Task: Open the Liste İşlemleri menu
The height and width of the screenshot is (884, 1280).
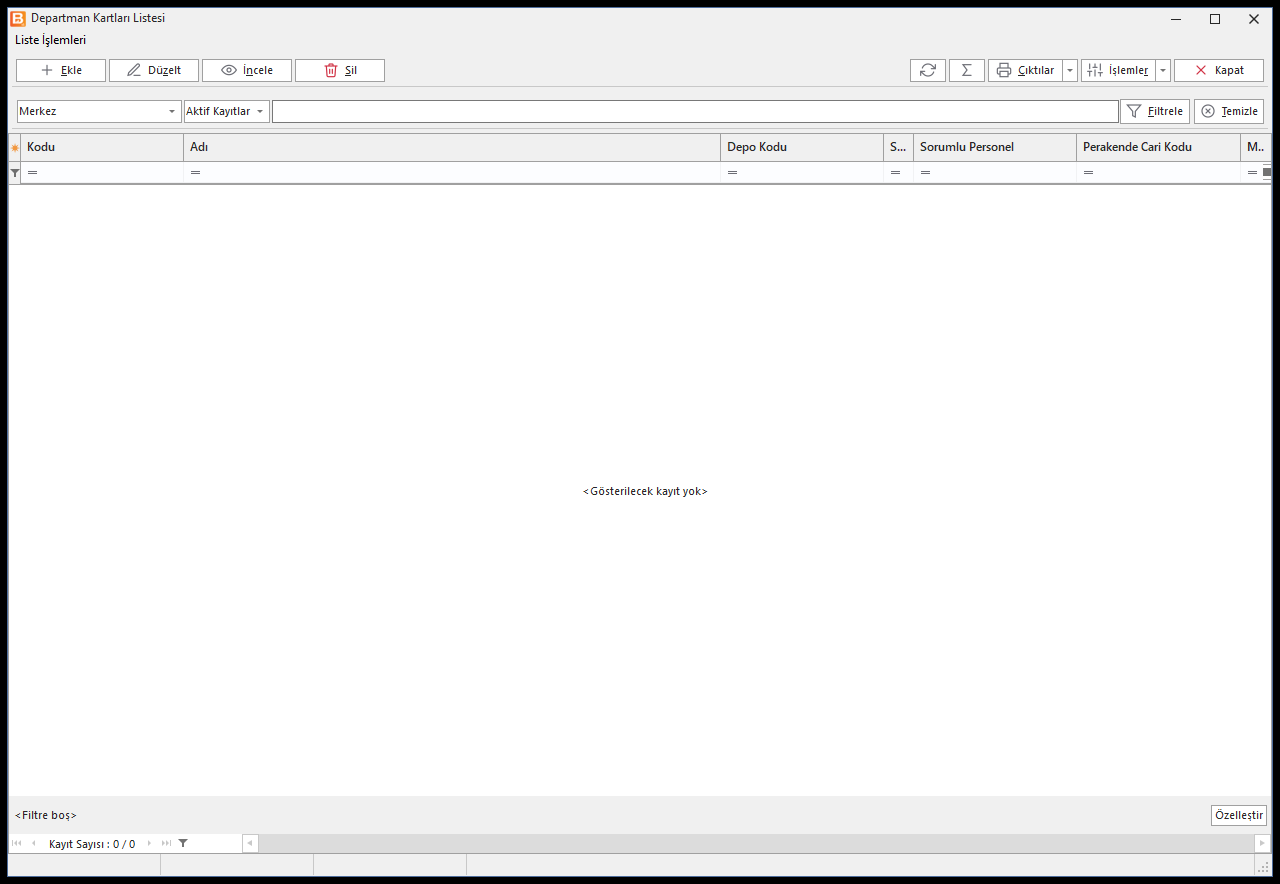Action: 51,40
